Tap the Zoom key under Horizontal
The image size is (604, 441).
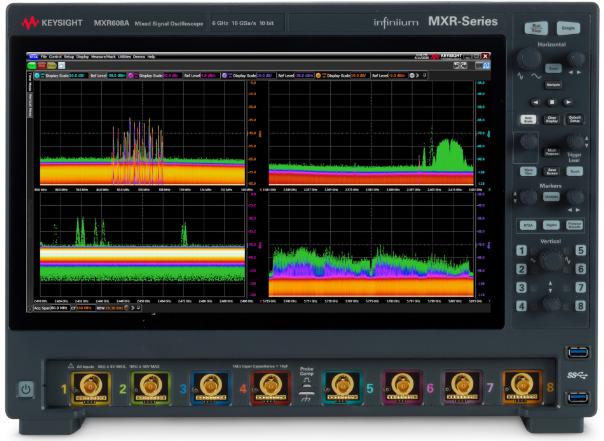click(x=554, y=68)
